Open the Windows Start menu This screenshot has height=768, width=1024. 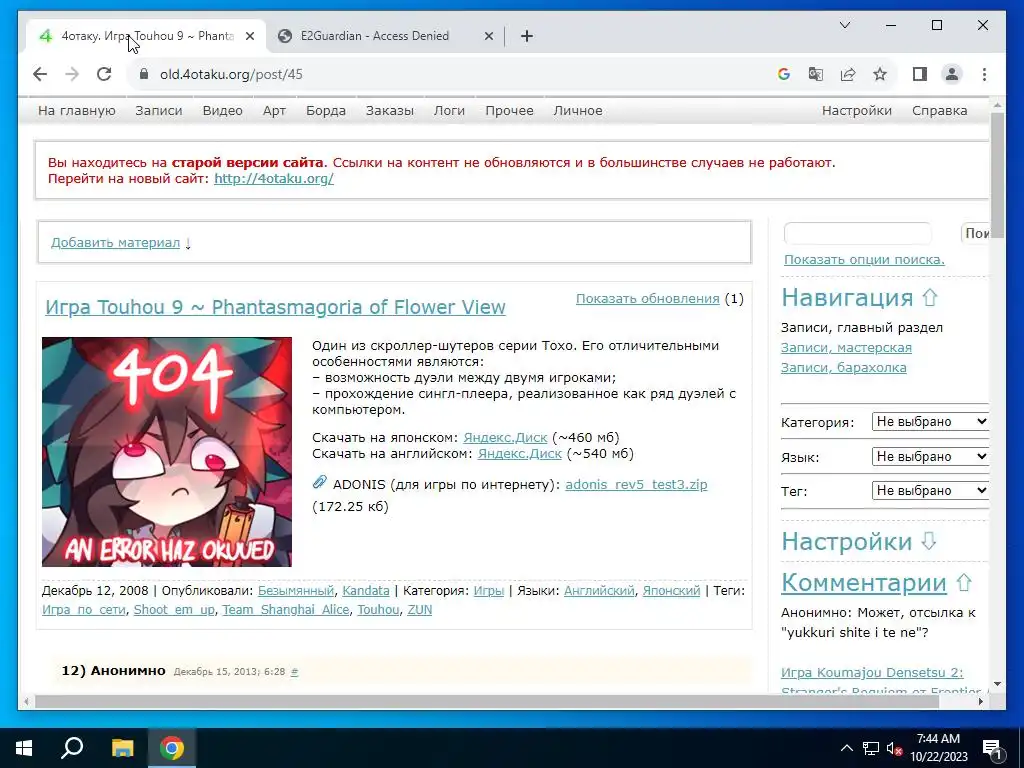click(x=24, y=748)
